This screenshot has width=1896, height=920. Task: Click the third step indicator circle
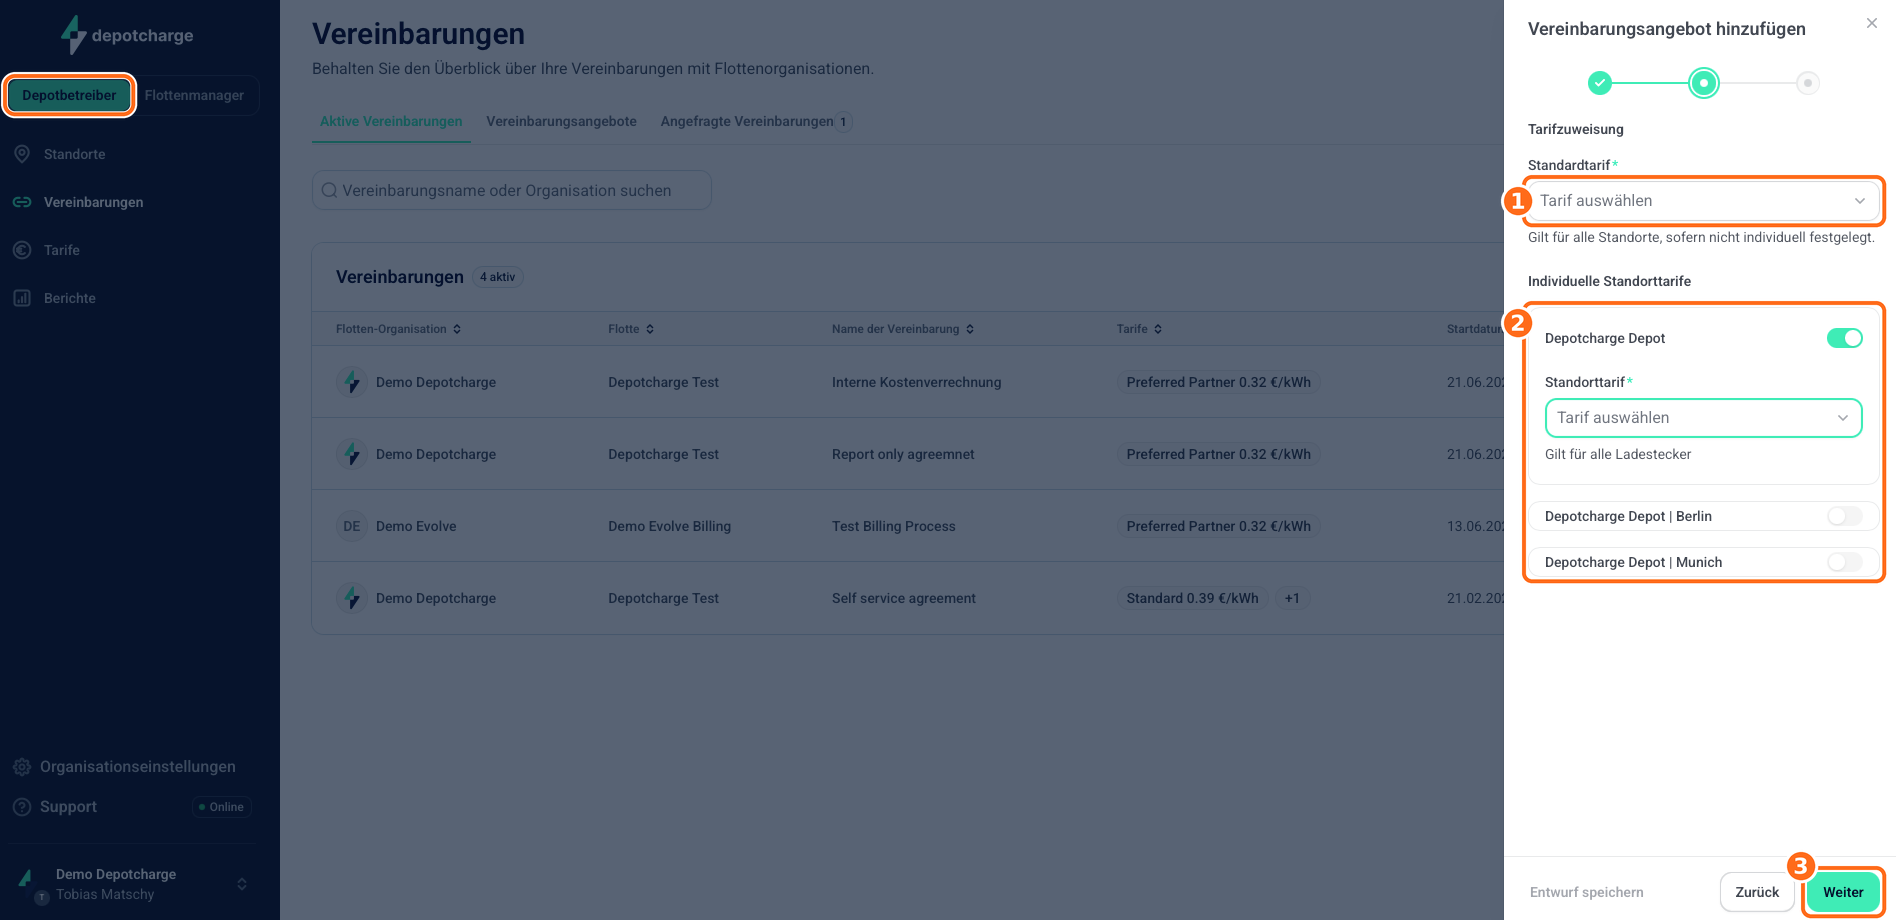tap(1808, 83)
